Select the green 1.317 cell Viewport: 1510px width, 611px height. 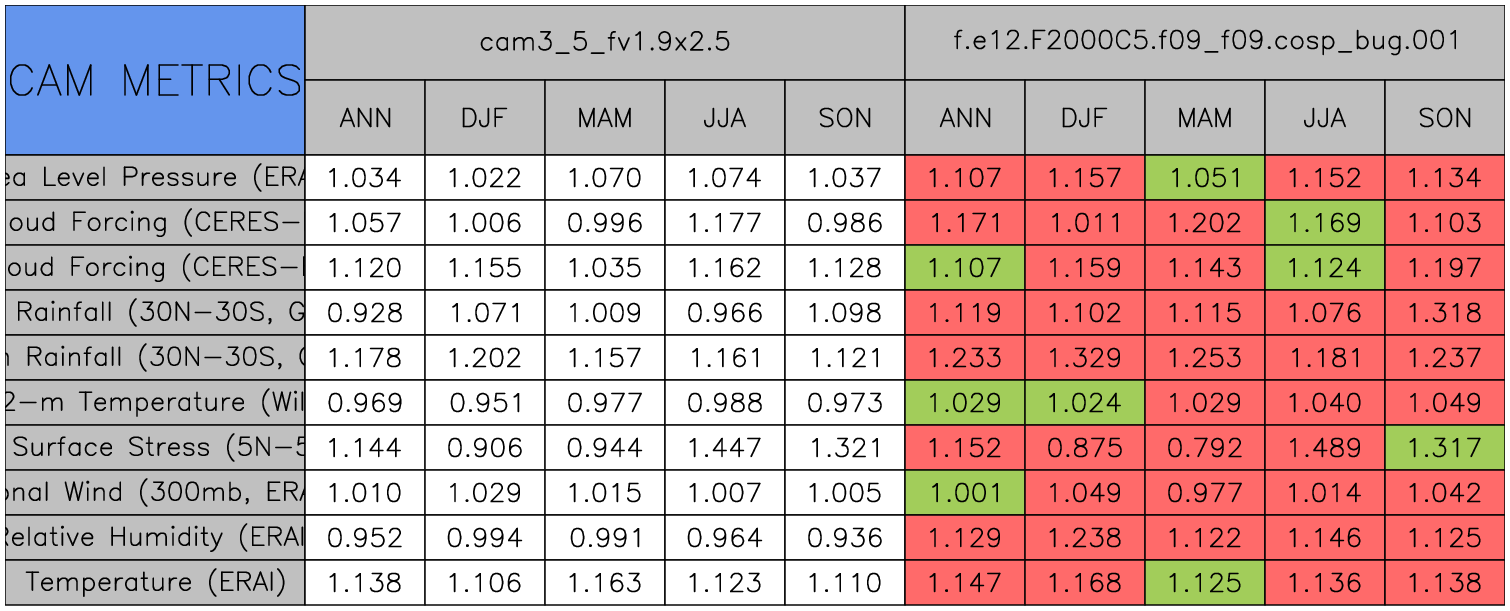1444,447
